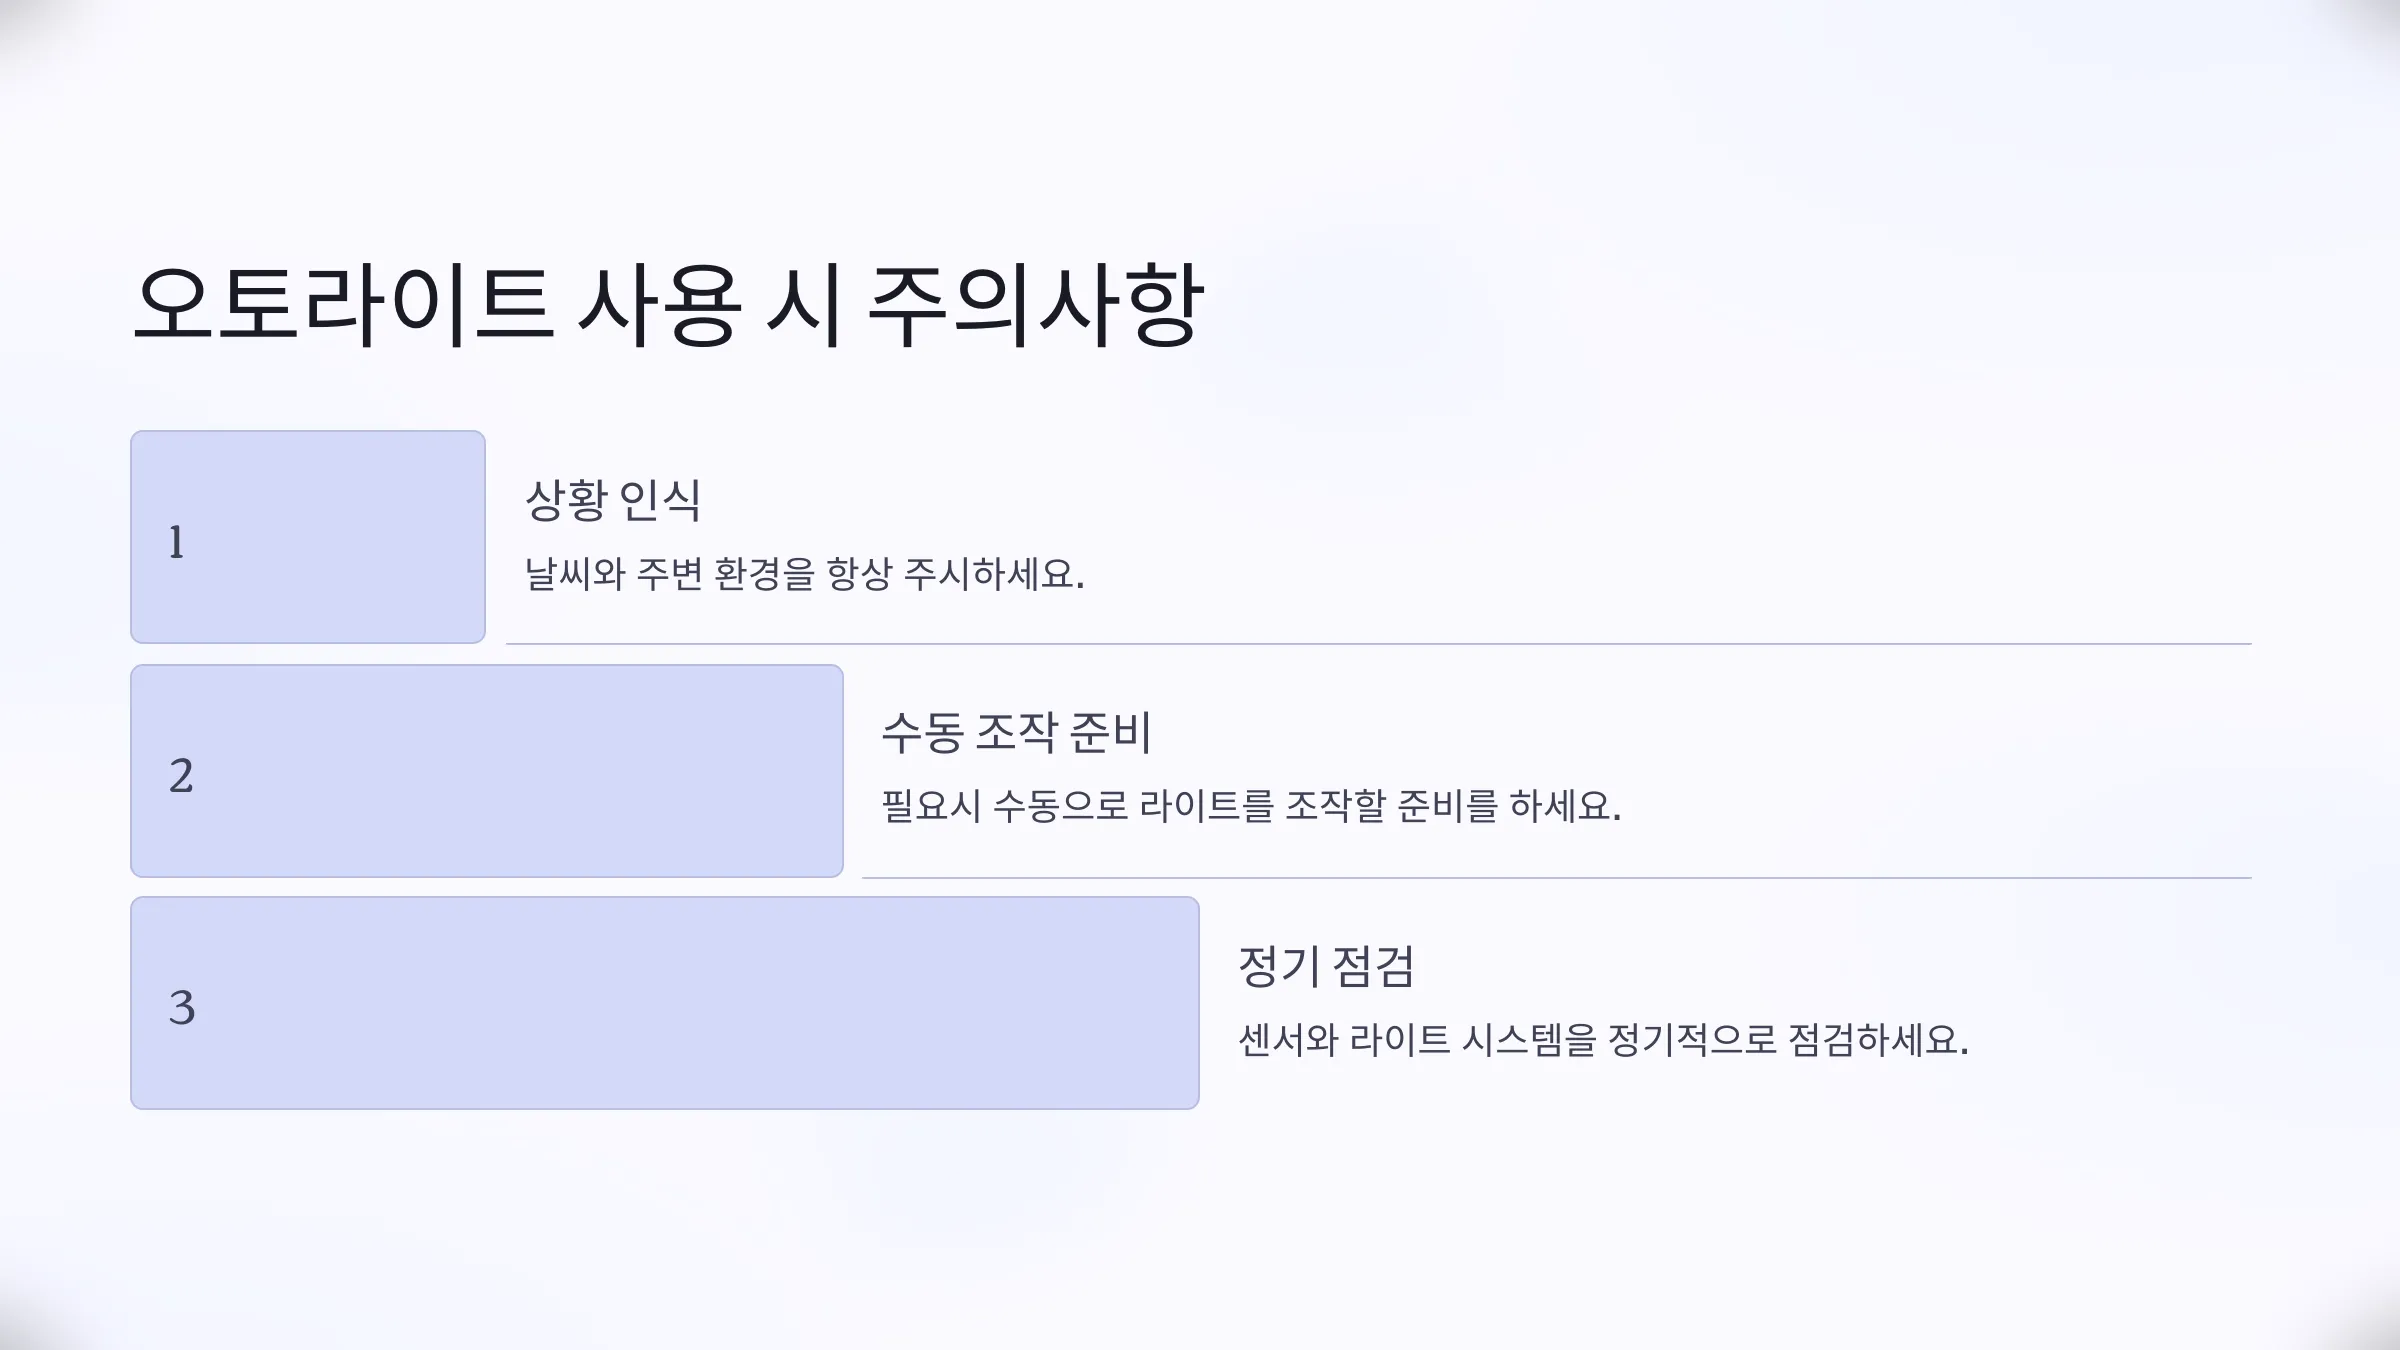Image resolution: width=2400 pixels, height=1350 pixels.
Task: Select the sentence starting with 필요시 수동으로
Action: 1251,806
